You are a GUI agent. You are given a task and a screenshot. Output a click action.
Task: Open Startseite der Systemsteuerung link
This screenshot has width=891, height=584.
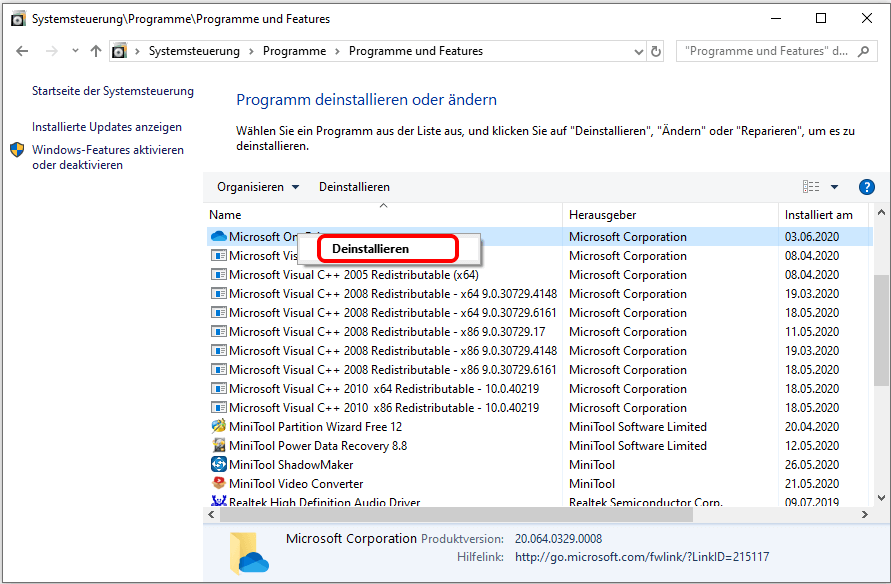113,91
